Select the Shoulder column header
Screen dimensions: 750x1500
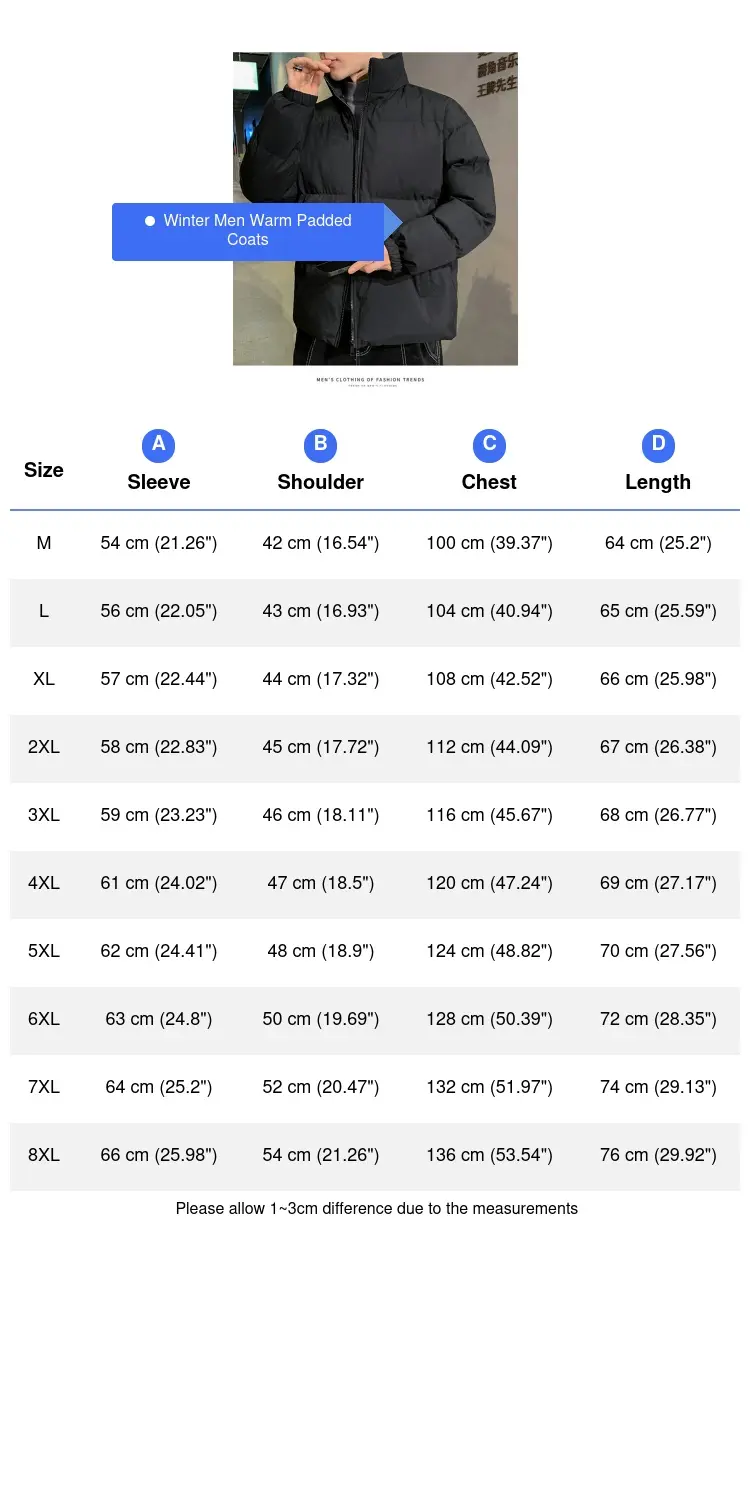click(320, 482)
